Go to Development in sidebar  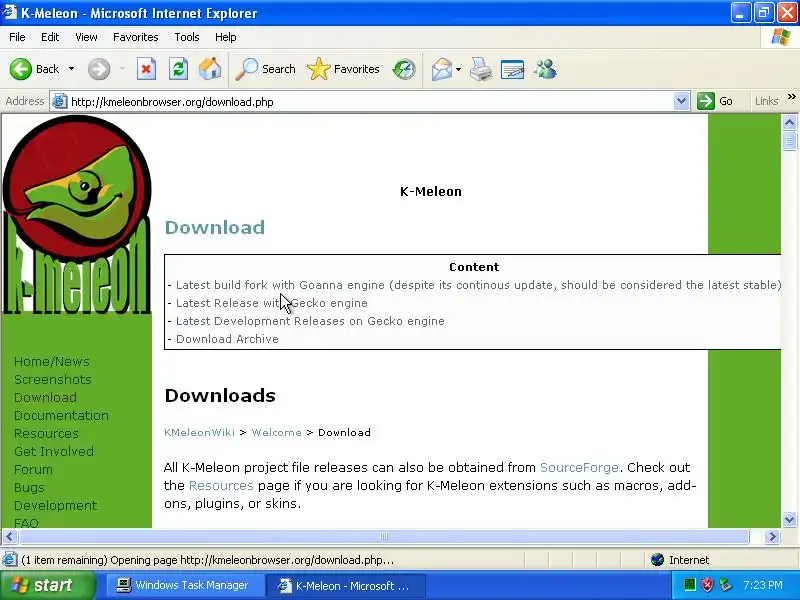pos(56,506)
